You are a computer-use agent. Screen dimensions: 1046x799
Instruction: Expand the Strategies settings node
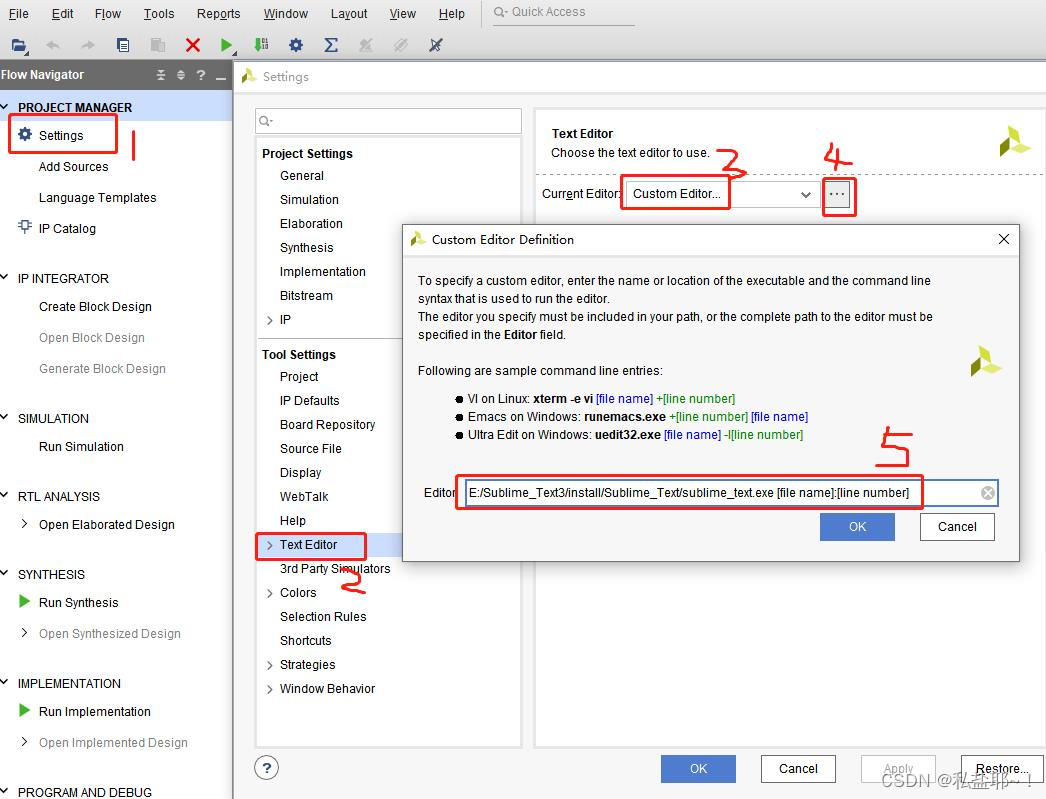coord(270,665)
